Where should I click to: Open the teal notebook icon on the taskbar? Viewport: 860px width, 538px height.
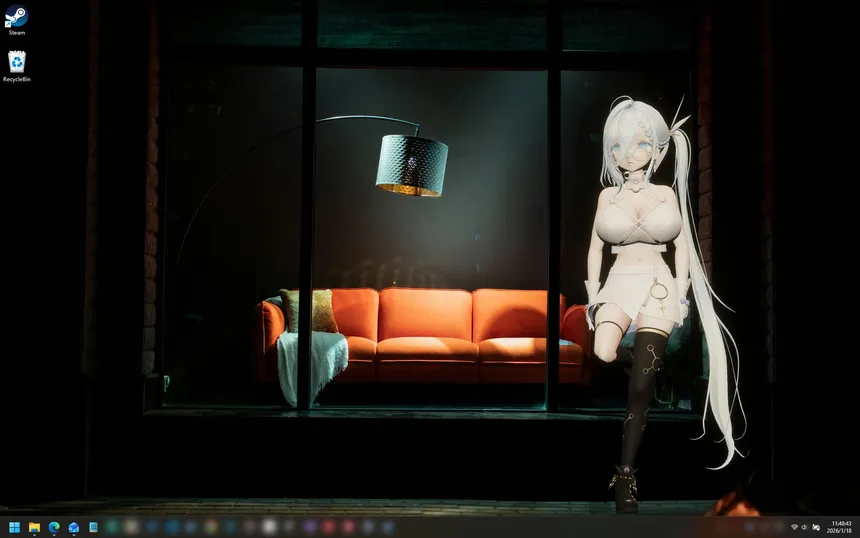93,527
